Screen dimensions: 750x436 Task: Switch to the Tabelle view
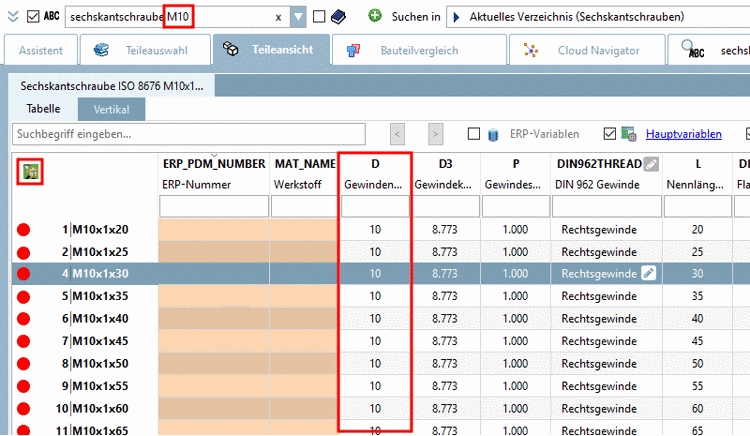(x=44, y=109)
